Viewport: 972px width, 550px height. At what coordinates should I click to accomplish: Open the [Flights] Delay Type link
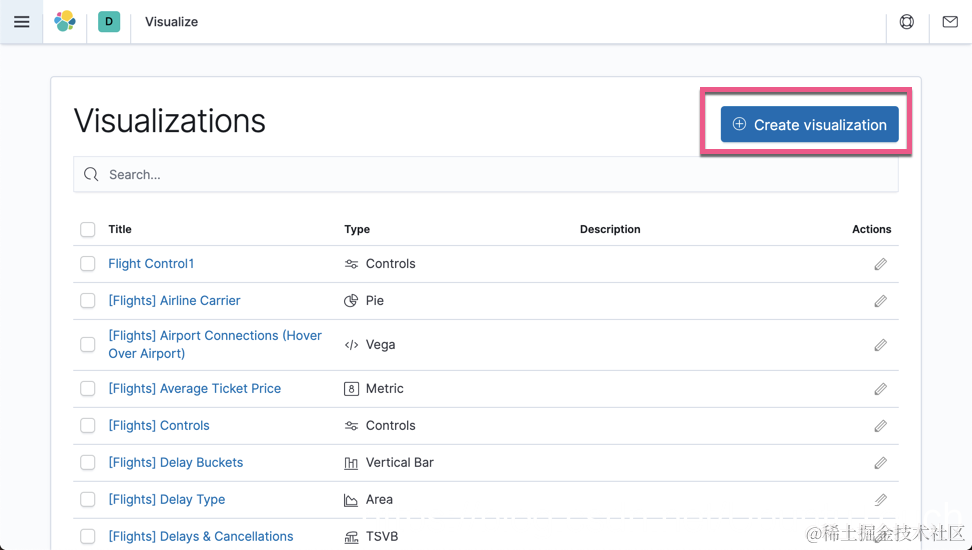pos(167,499)
